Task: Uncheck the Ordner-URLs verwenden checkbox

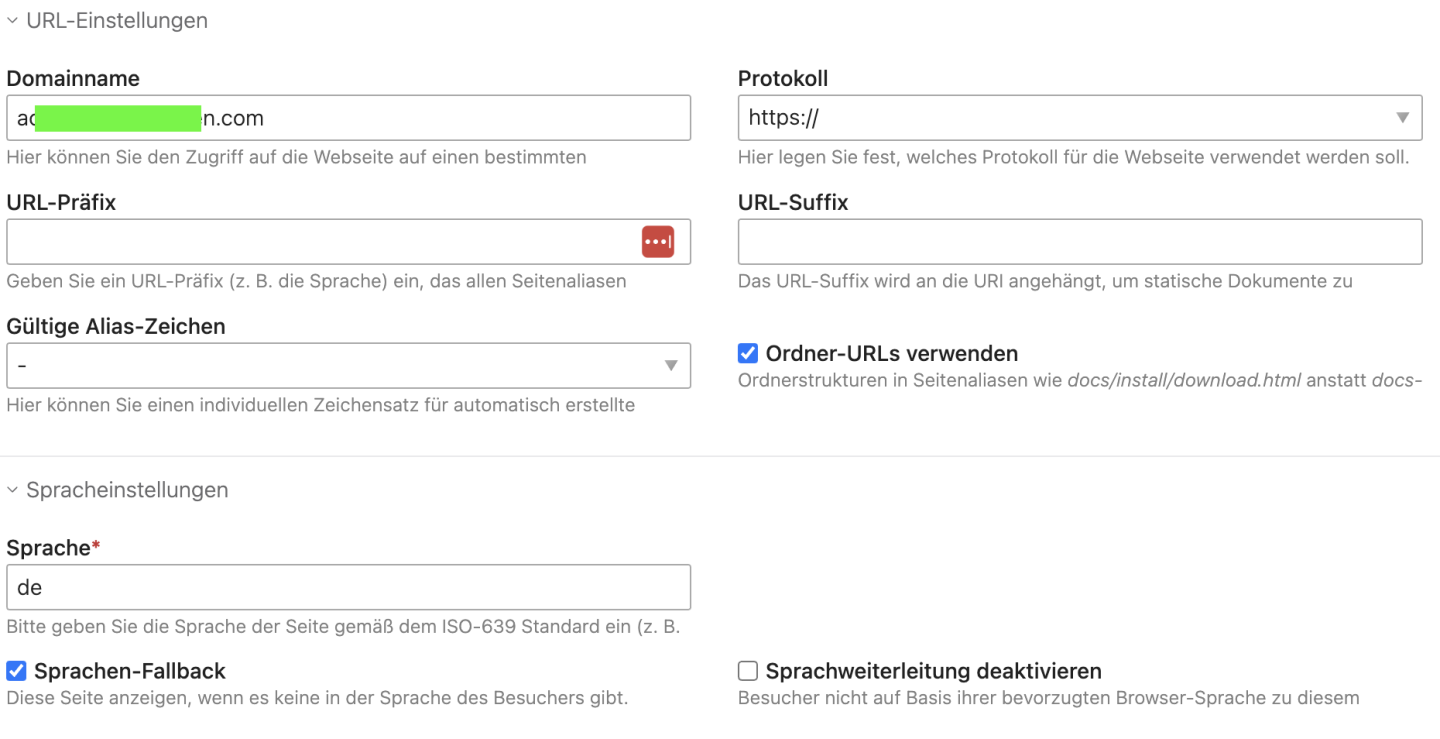Action: tap(747, 353)
